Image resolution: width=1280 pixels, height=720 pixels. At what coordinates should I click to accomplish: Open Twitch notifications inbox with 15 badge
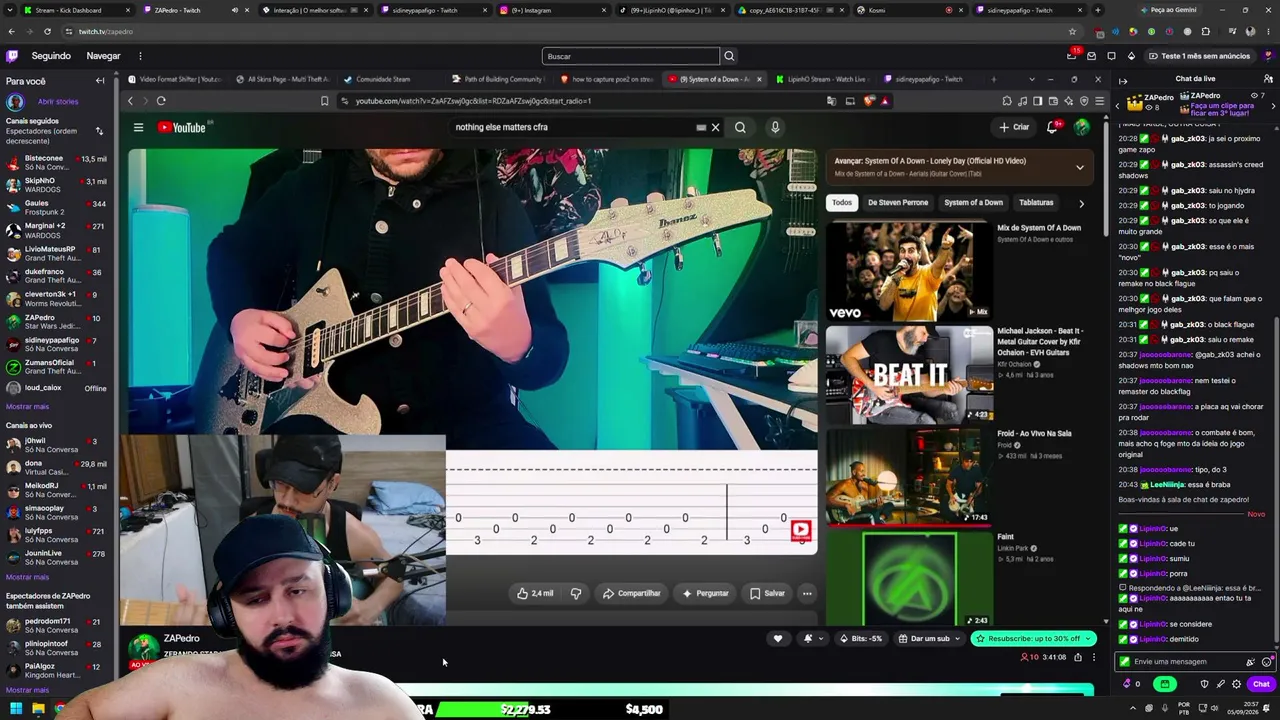point(1071,56)
